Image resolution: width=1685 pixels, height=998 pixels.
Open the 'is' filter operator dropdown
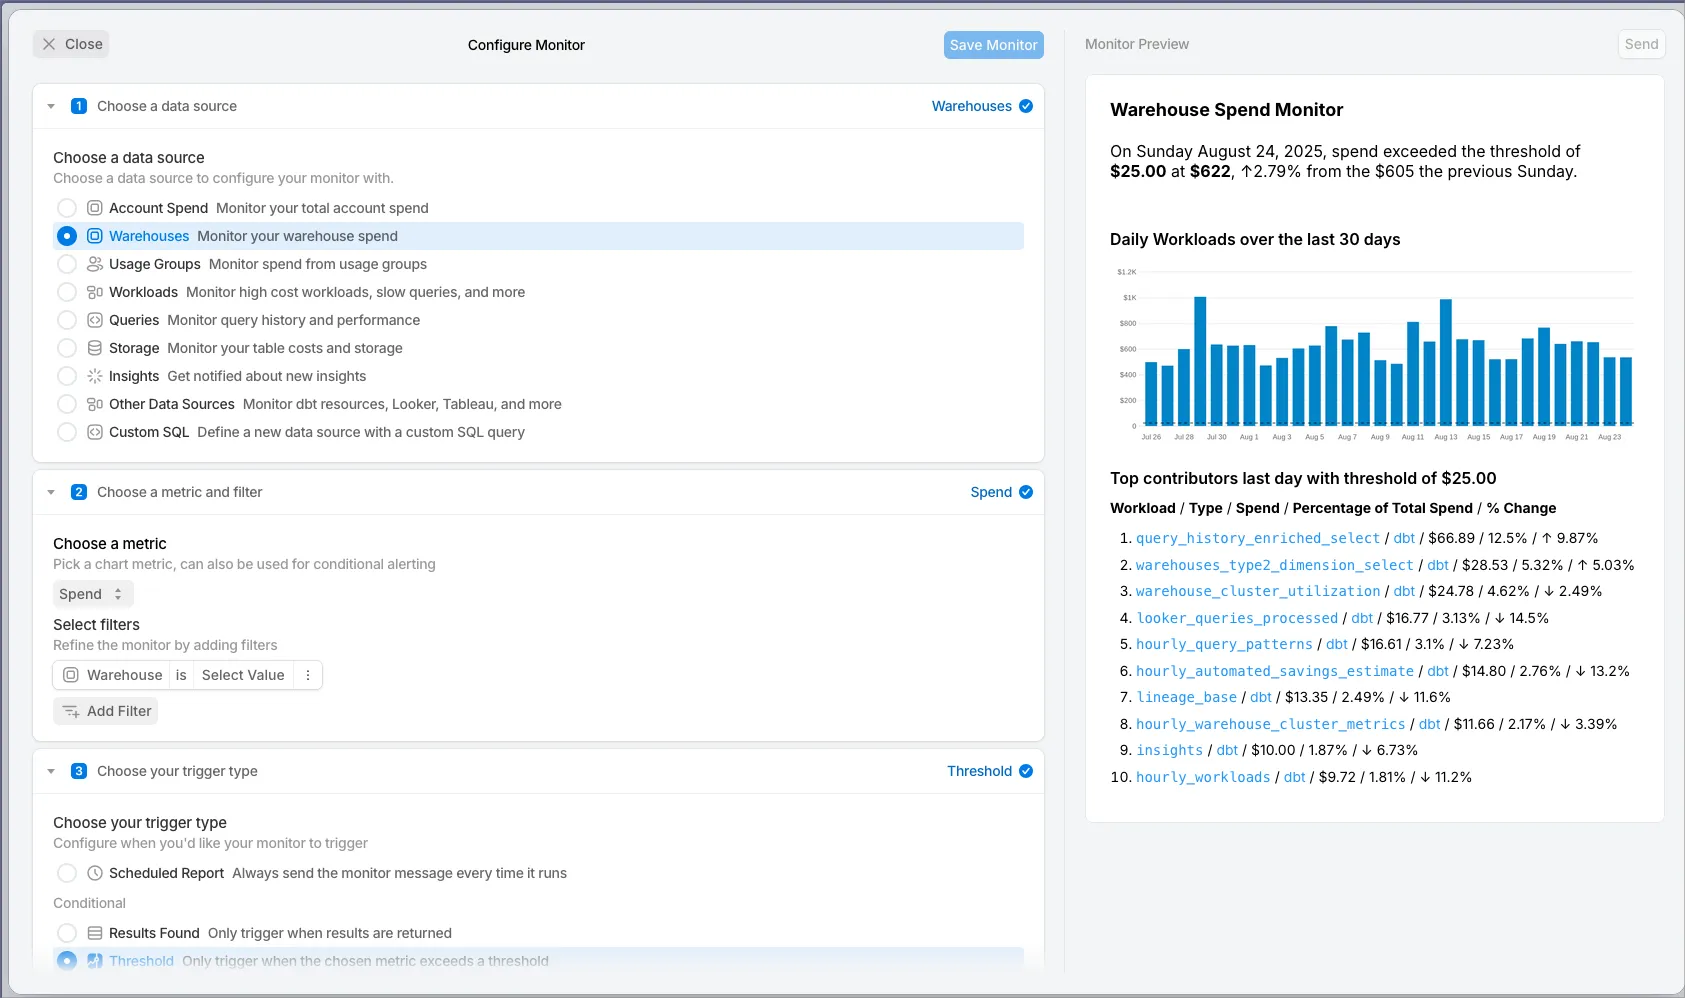point(181,675)
